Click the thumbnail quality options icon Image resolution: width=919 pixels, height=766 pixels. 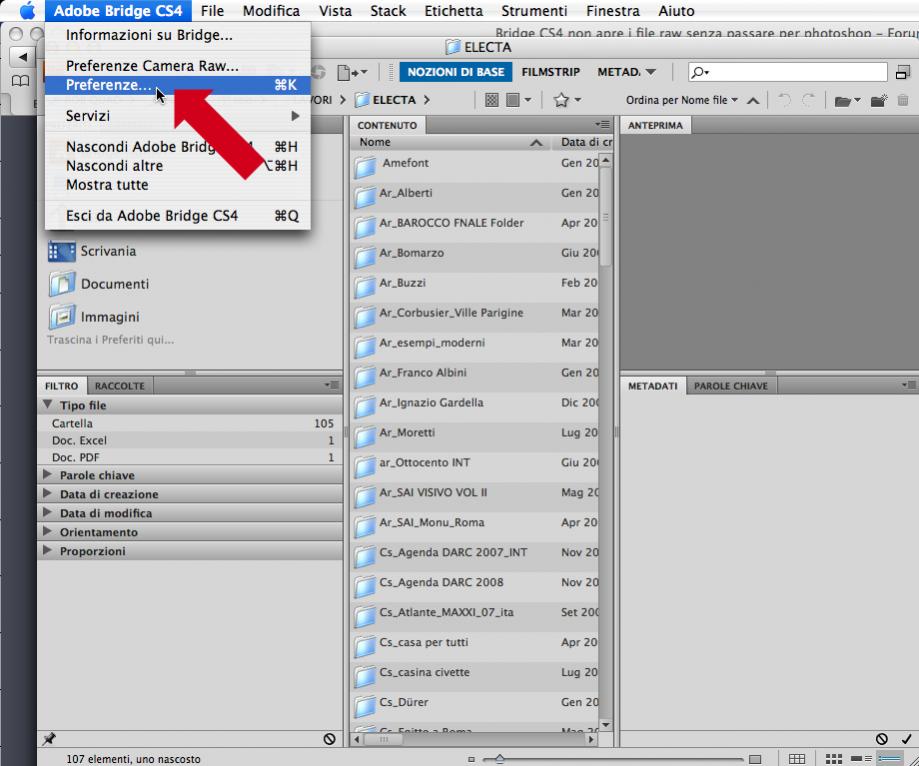[492, 100]
